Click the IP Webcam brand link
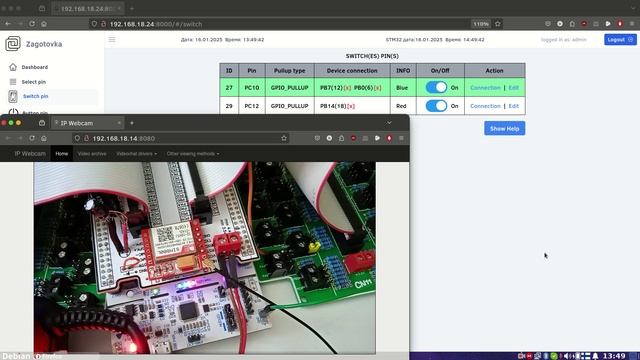The height and width of the screenshot is (360, 640). [30, 153]
